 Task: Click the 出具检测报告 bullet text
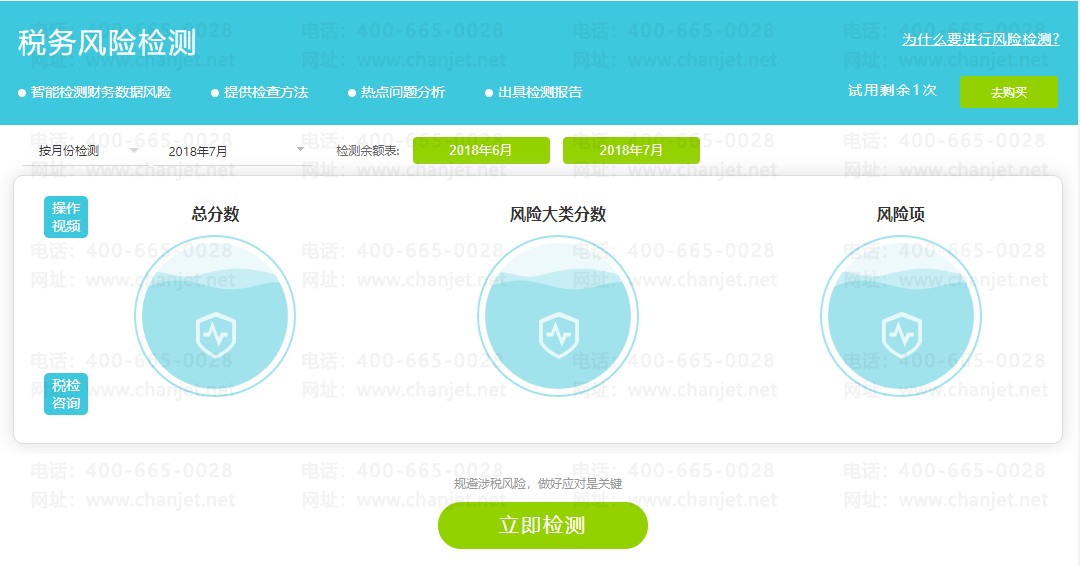click(x=540, y=92)
